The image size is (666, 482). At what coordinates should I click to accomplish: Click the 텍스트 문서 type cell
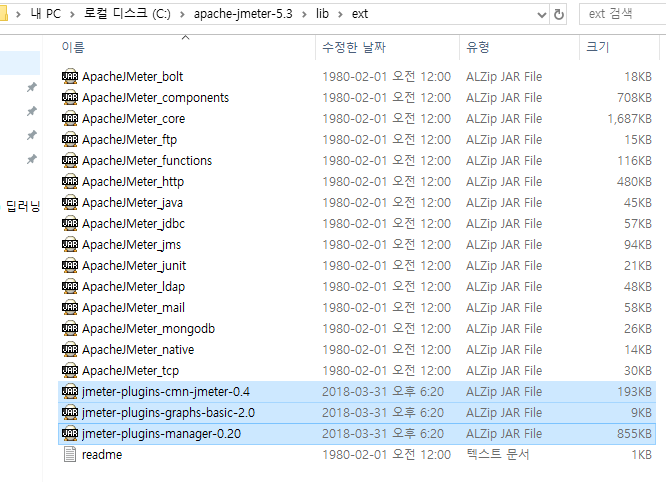pos(498,454)
